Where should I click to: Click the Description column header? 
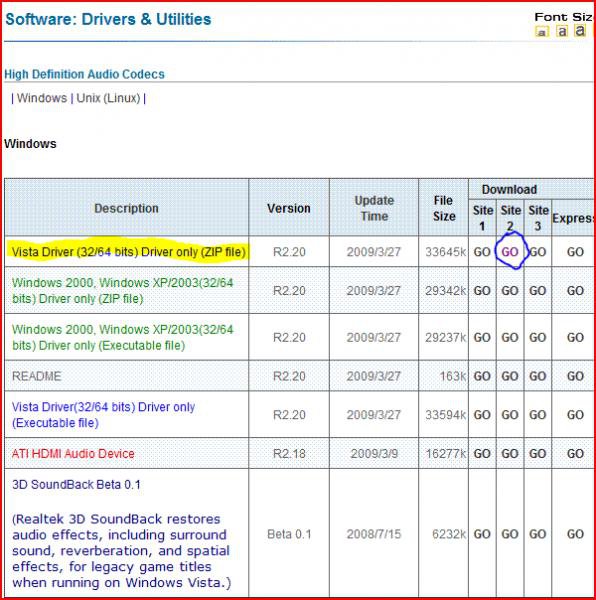click(x=126, y=209)
